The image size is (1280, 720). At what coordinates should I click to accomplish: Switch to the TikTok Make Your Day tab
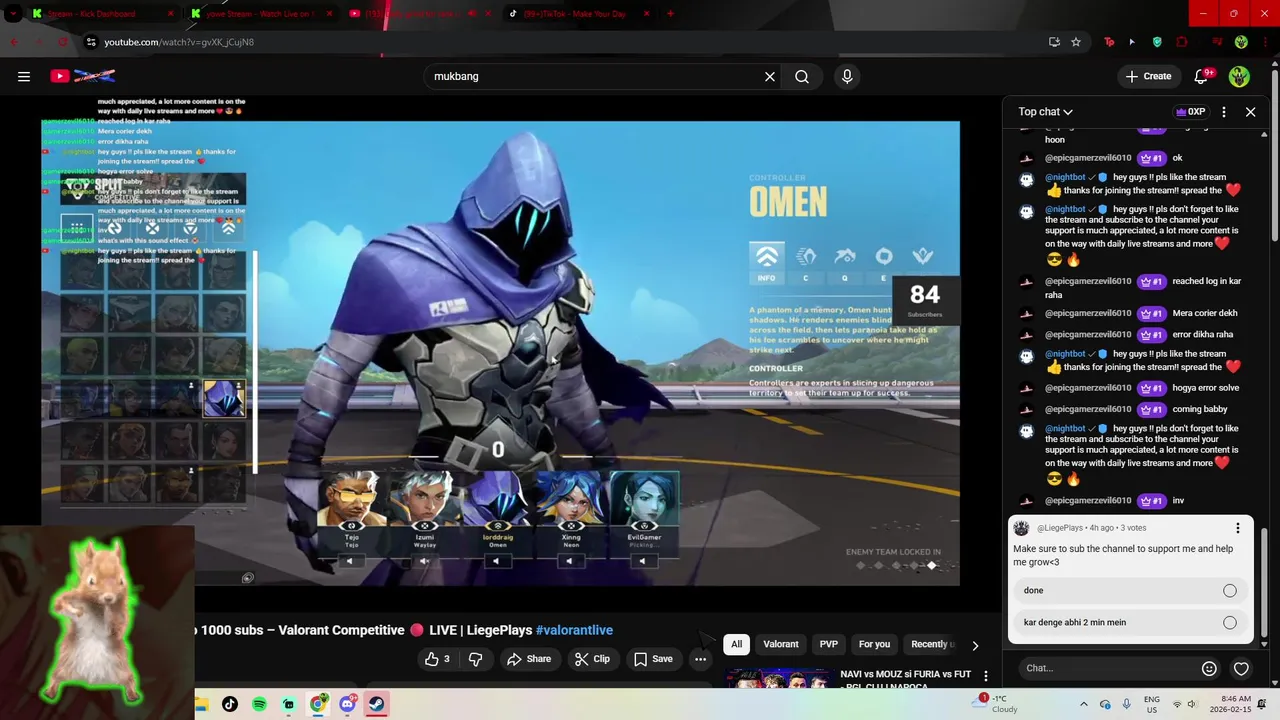click(575, 14)
